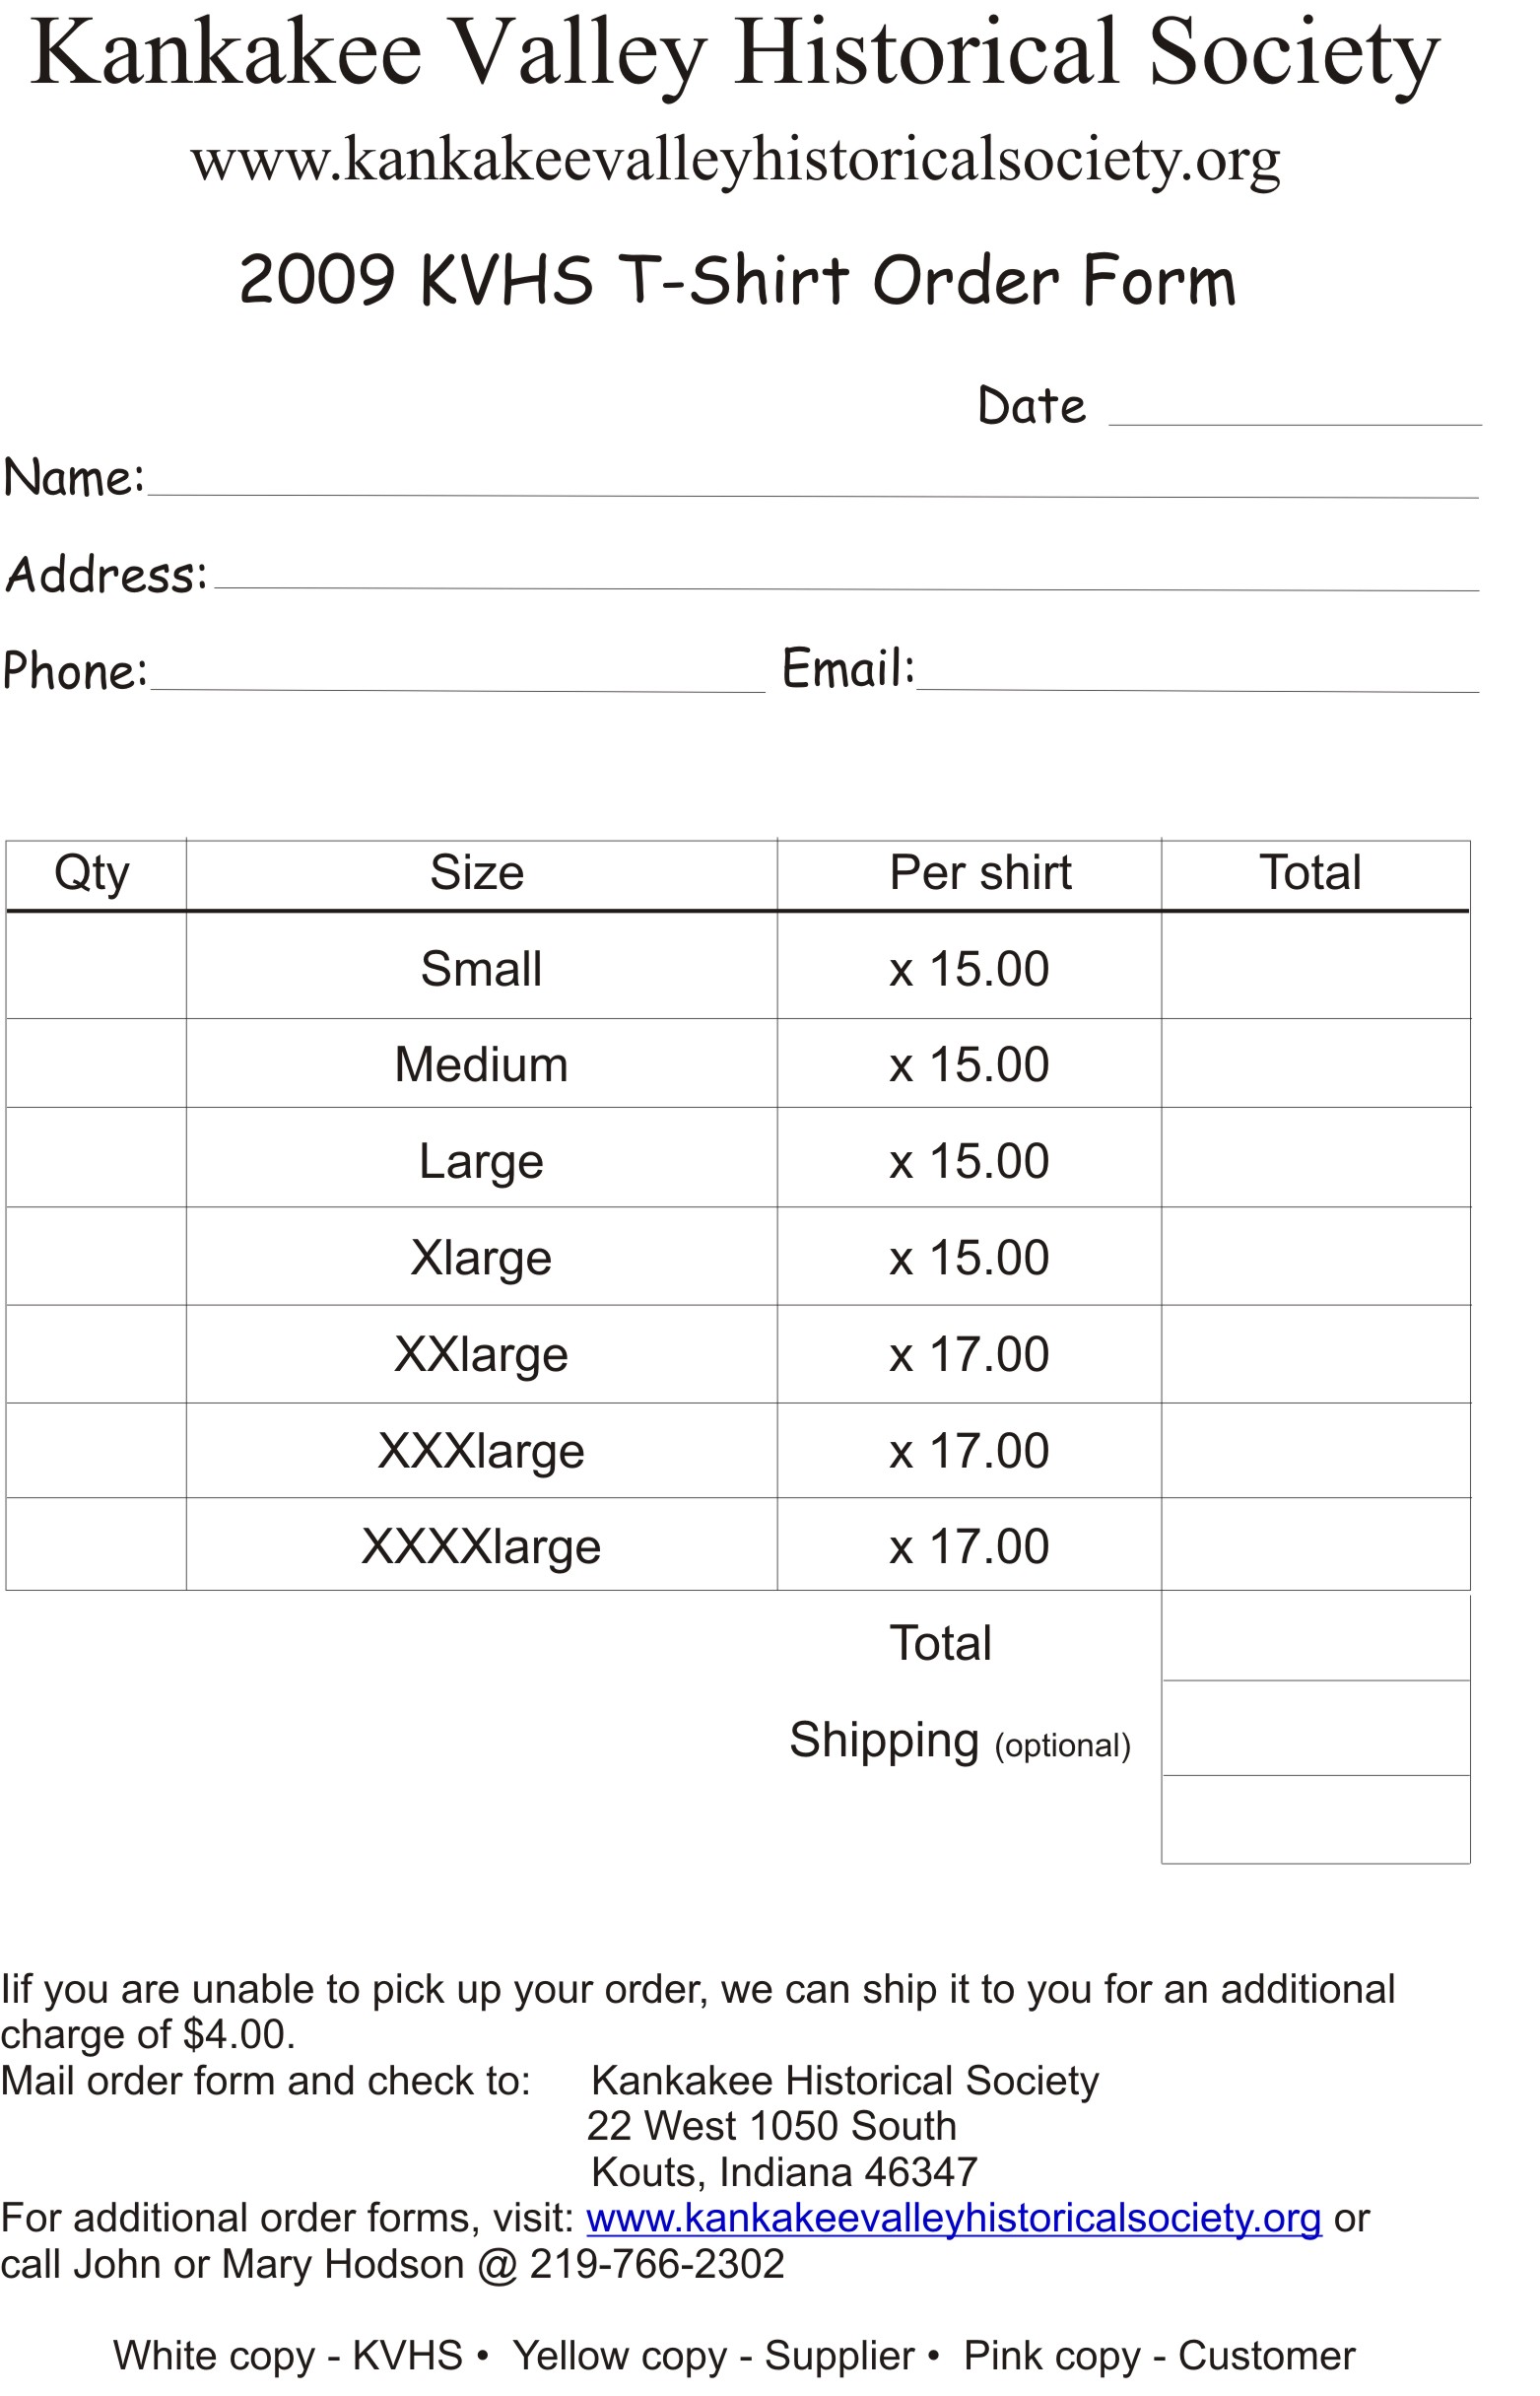
Task: Click the Qty cell for Medium
Action: [x=96, y=1063]
